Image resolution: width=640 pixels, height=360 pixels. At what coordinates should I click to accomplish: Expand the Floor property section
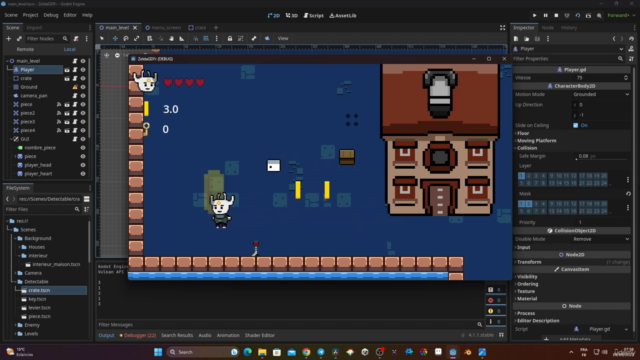(x=523, y=133)
